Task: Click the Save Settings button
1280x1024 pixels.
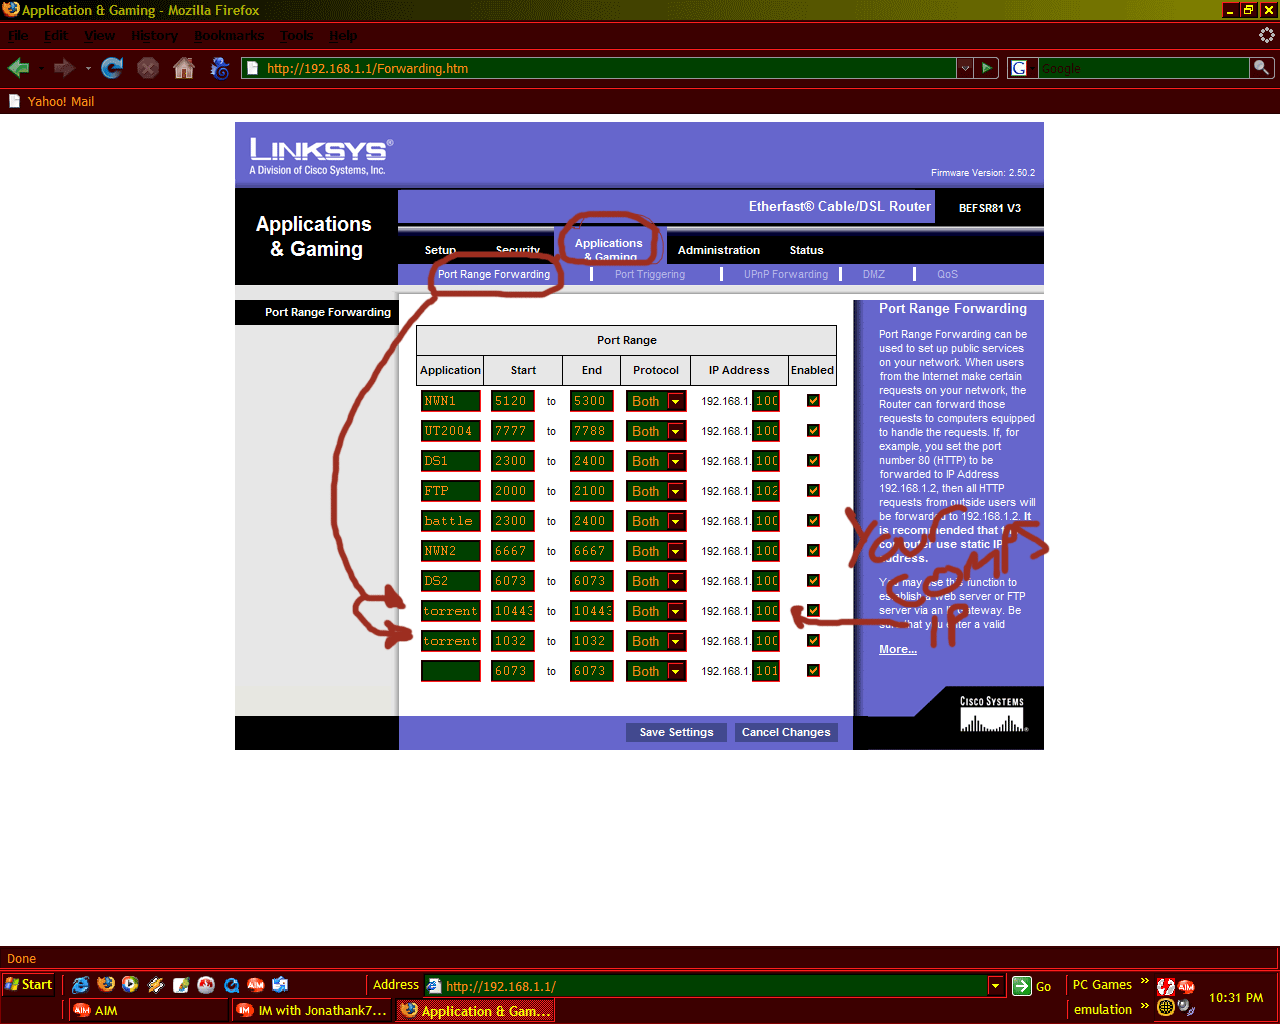Action: [x=677, y=732]
